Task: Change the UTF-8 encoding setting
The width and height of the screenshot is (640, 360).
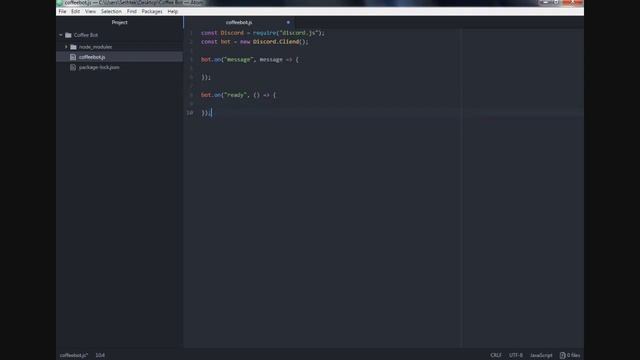Action: (516, 355)
